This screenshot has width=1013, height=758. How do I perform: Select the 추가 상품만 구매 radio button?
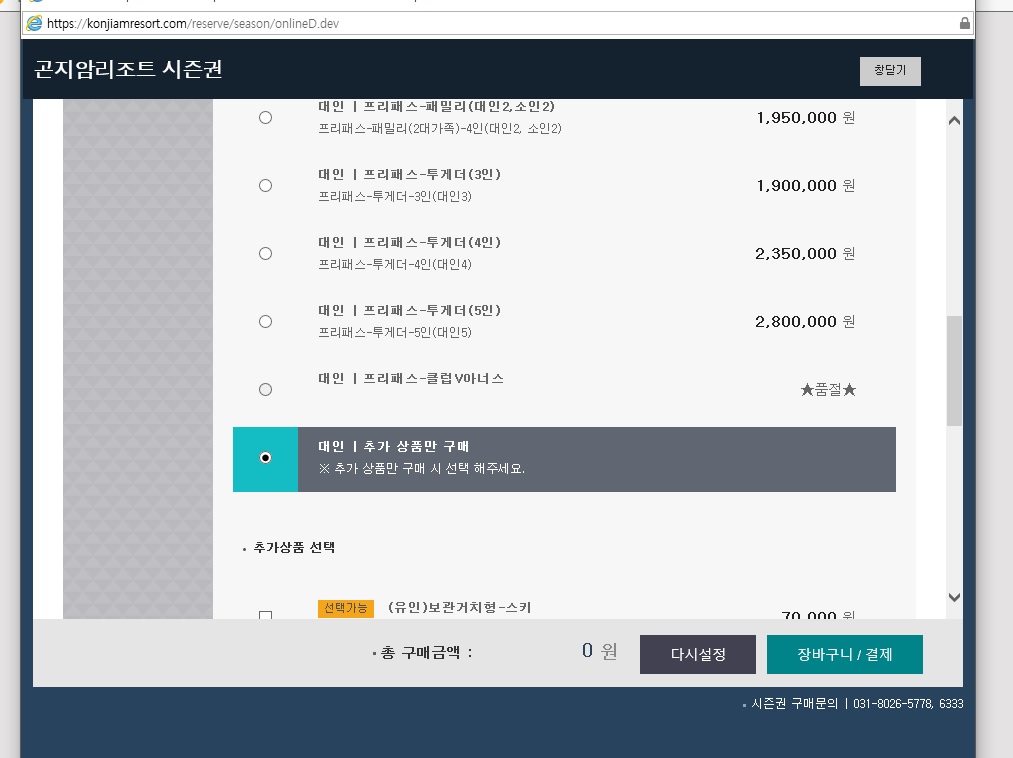(266, 458)
